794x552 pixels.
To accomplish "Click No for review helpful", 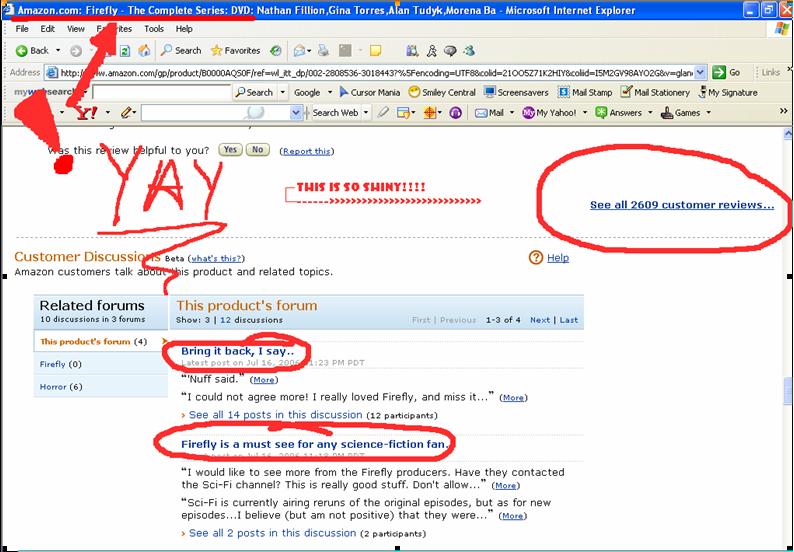I will (x=257, y=150).
